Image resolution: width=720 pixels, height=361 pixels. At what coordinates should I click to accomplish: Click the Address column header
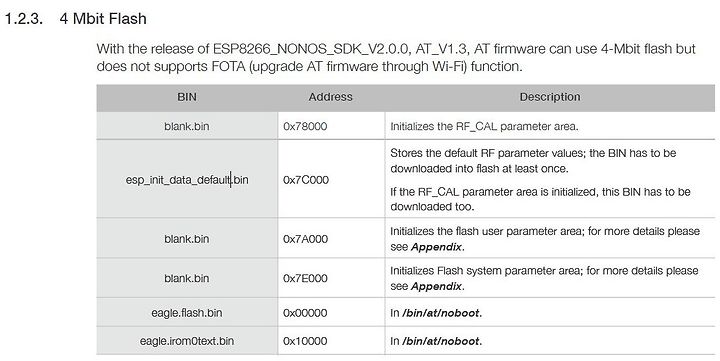coord(331,97)
